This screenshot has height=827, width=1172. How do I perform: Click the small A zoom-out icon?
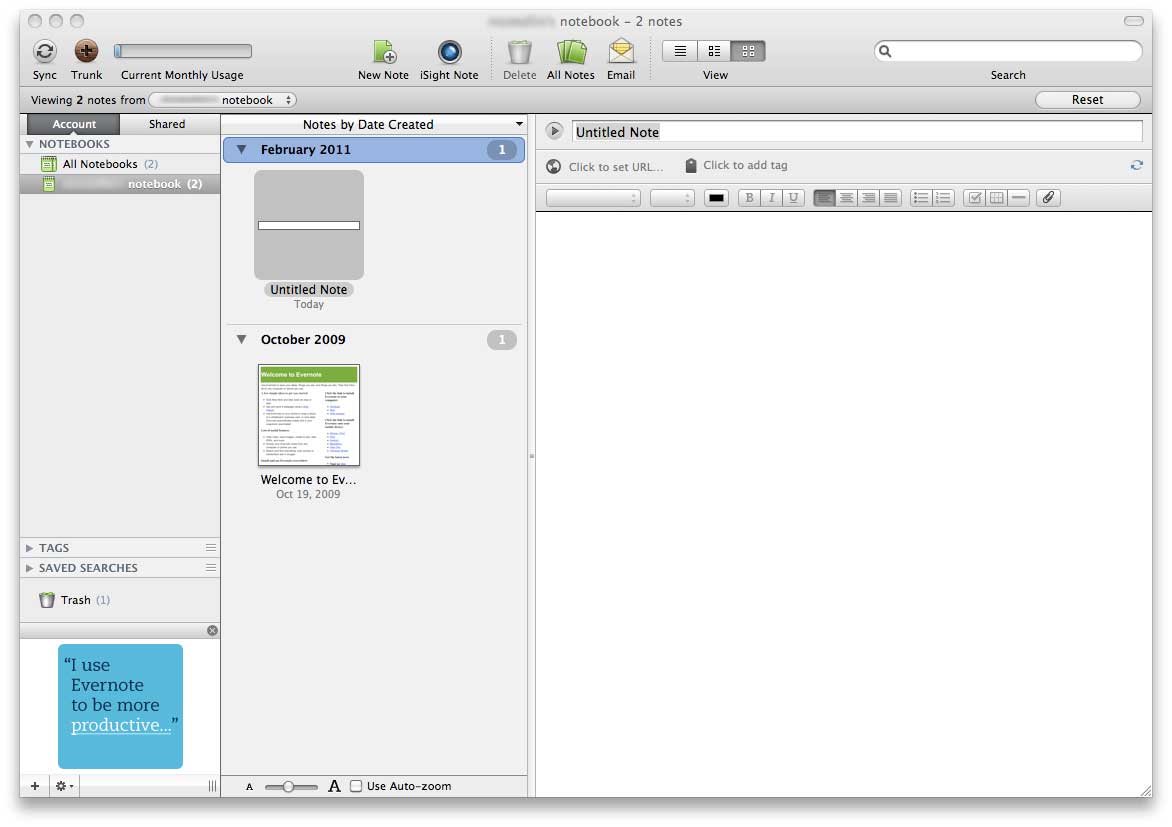pos(250,787)
